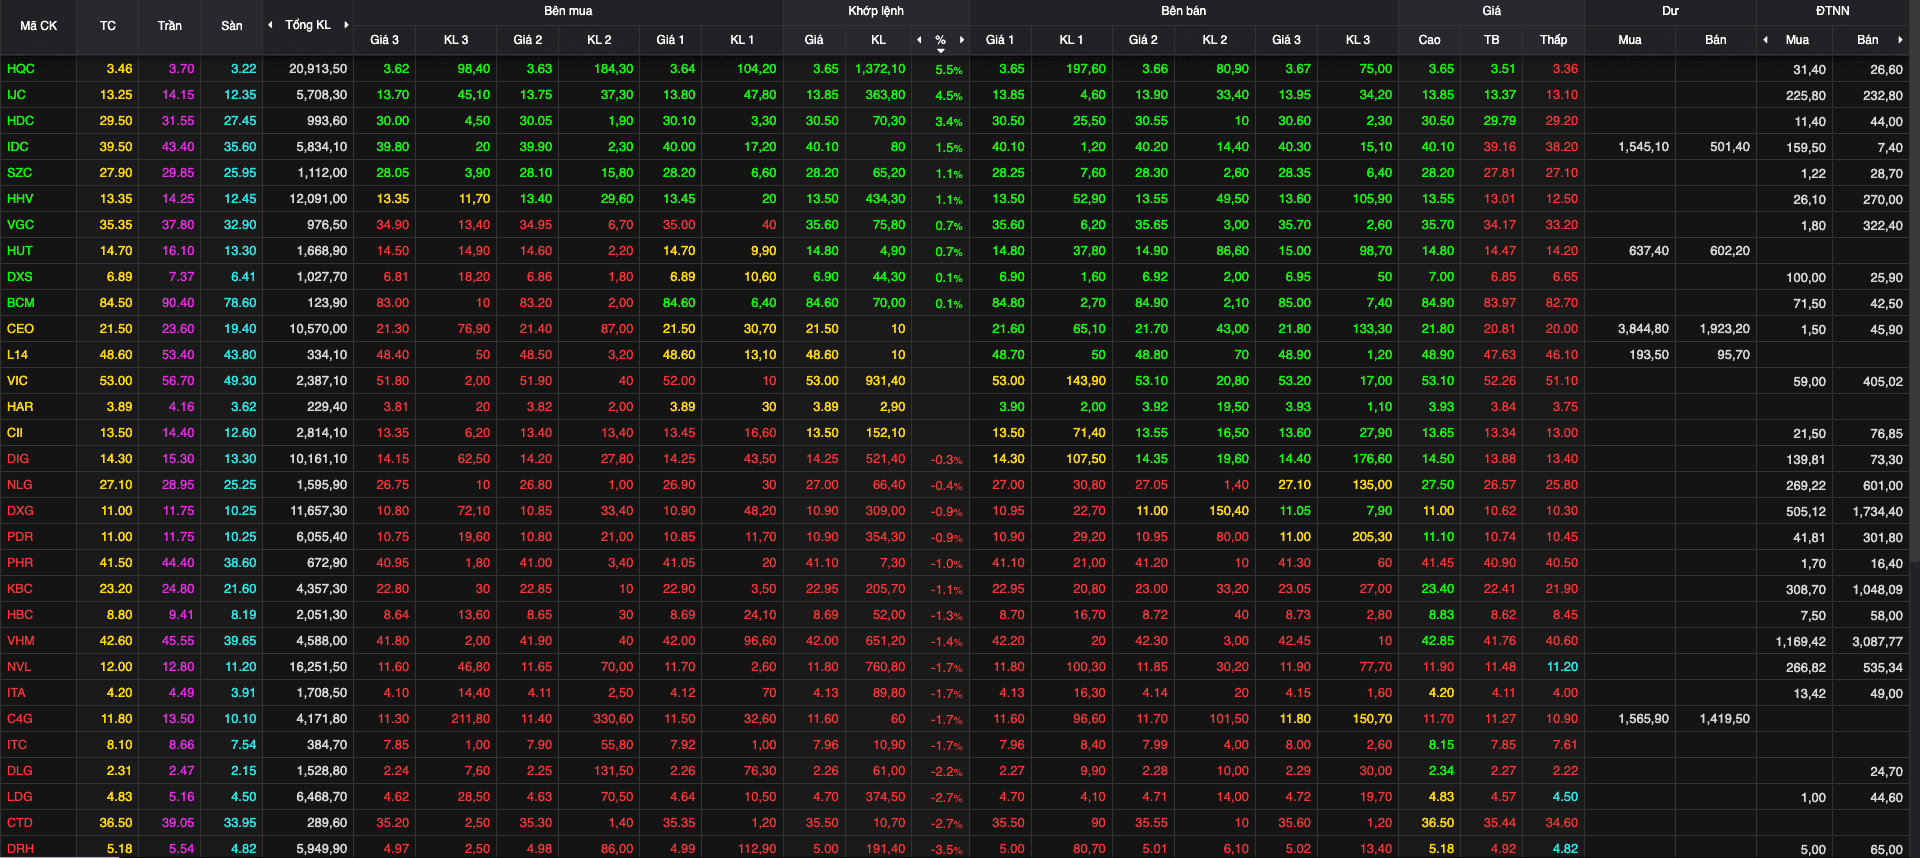Open BCM ticker symbol

pos(21,303)
